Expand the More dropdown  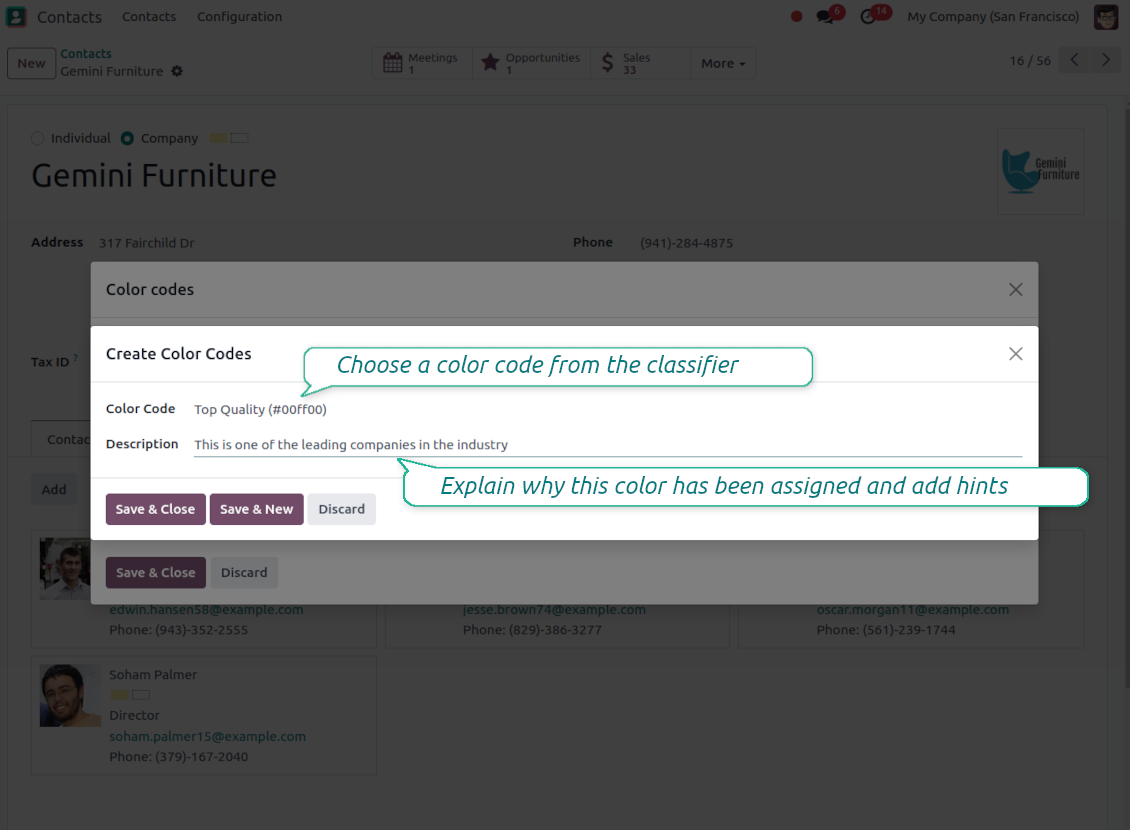tap(723, 63)
